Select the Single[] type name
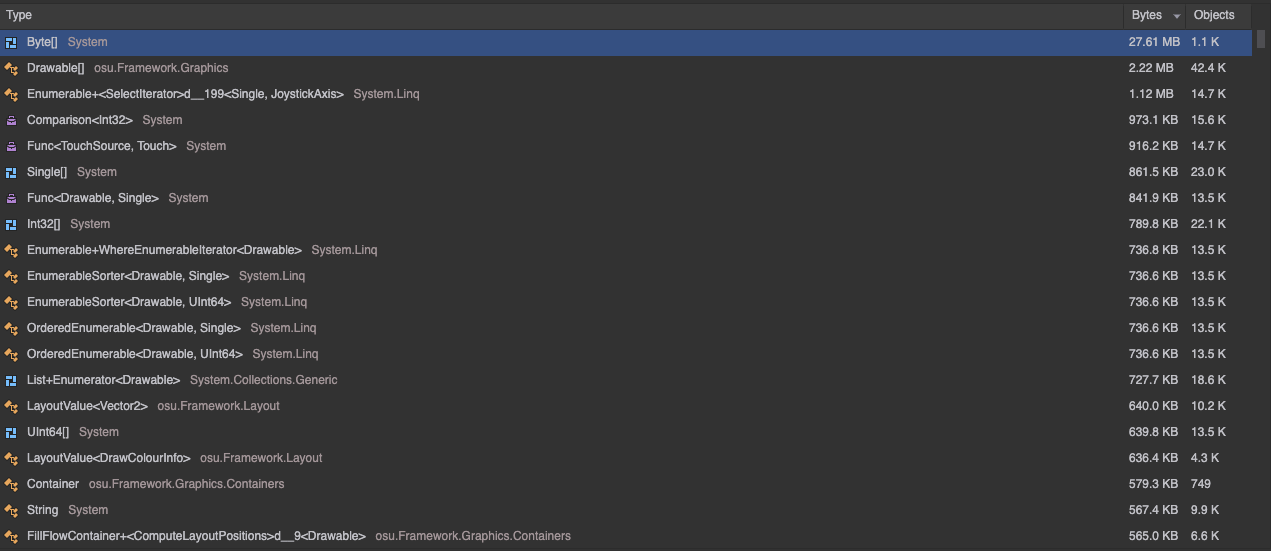Viewport: 1271px width, 551px height. click(x=47, y=172)
